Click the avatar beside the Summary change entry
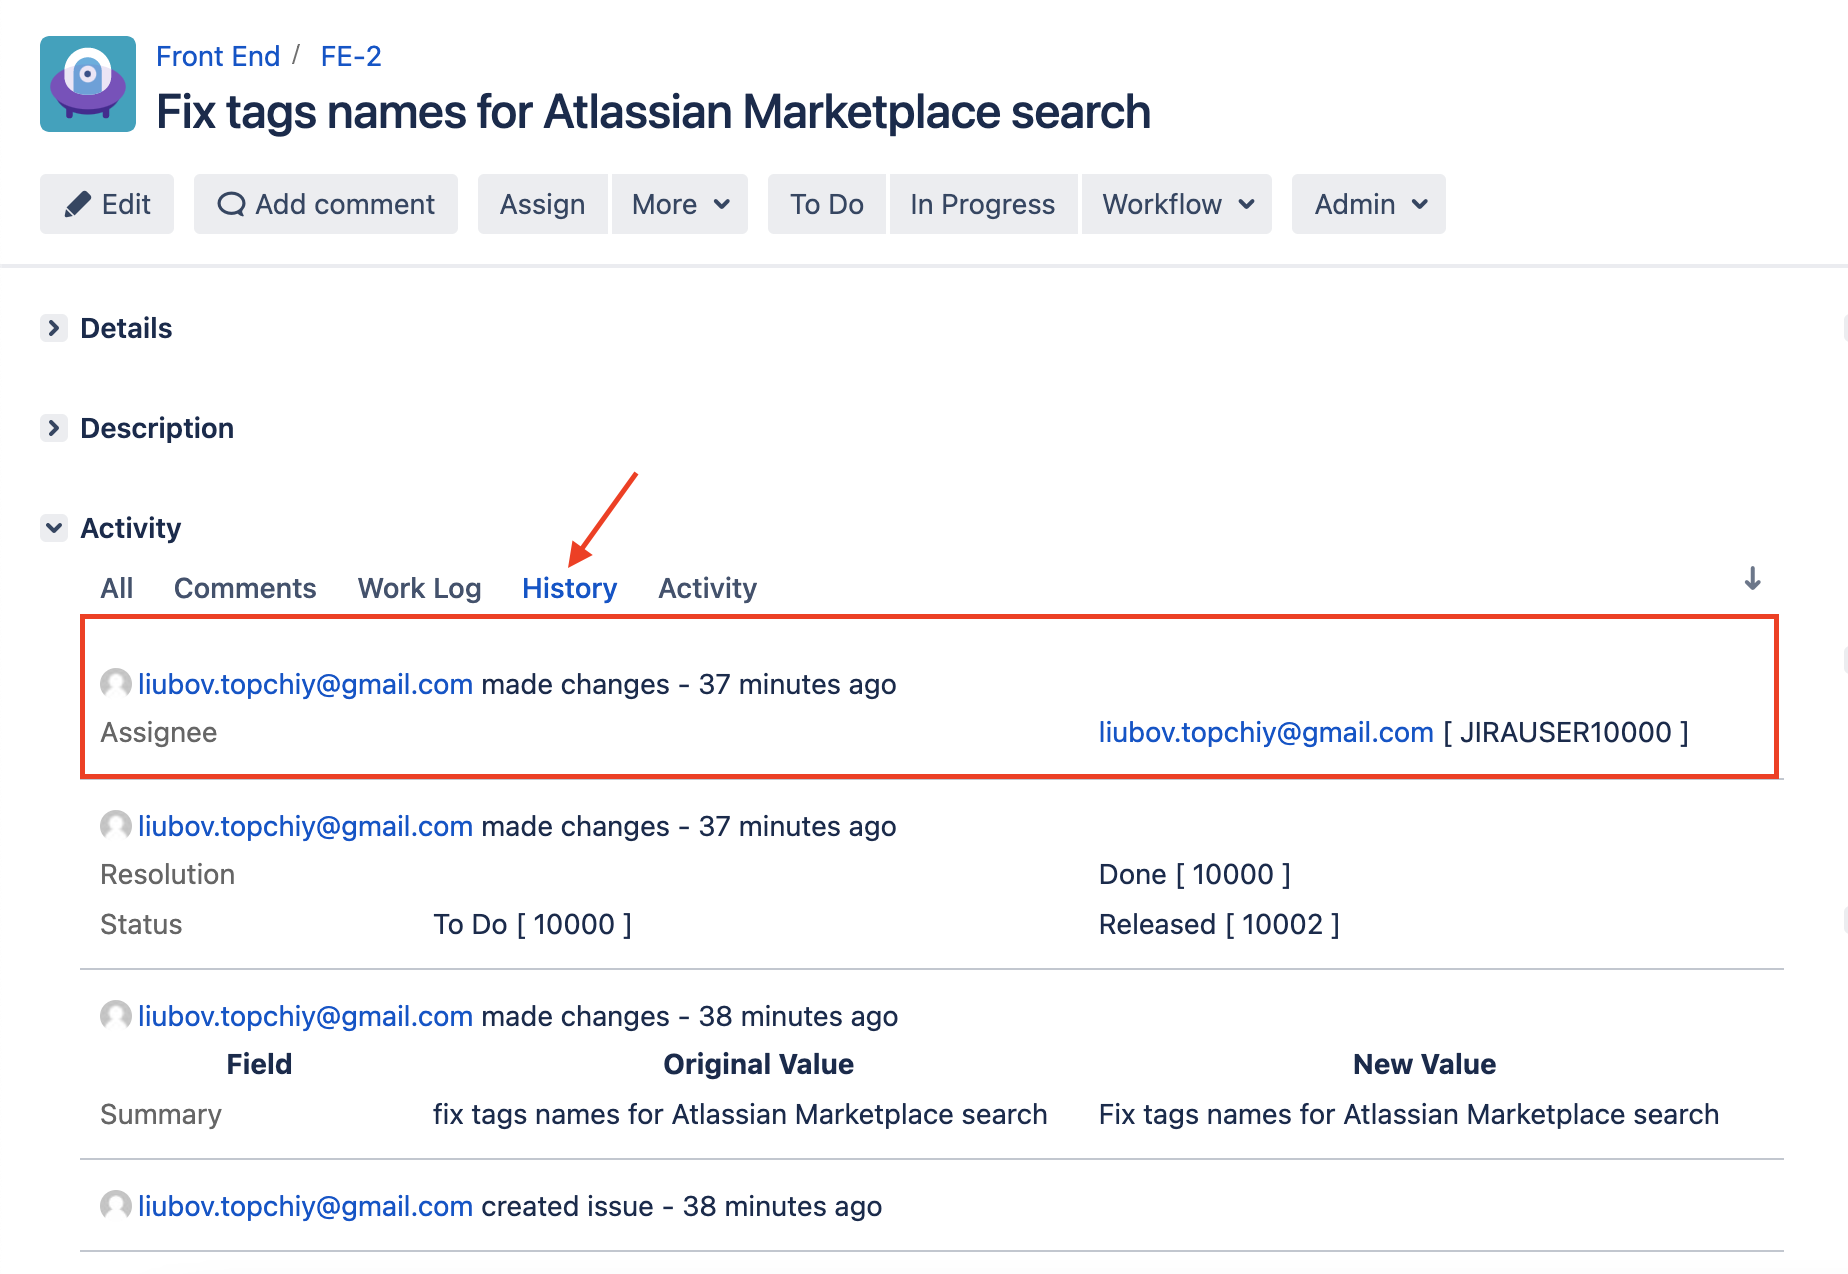 tap(116, 1016)
